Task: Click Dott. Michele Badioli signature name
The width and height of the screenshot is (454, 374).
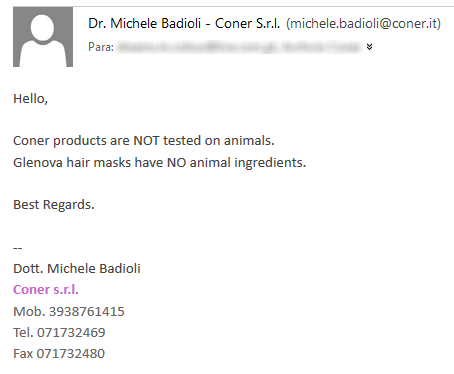Action: 77,269
